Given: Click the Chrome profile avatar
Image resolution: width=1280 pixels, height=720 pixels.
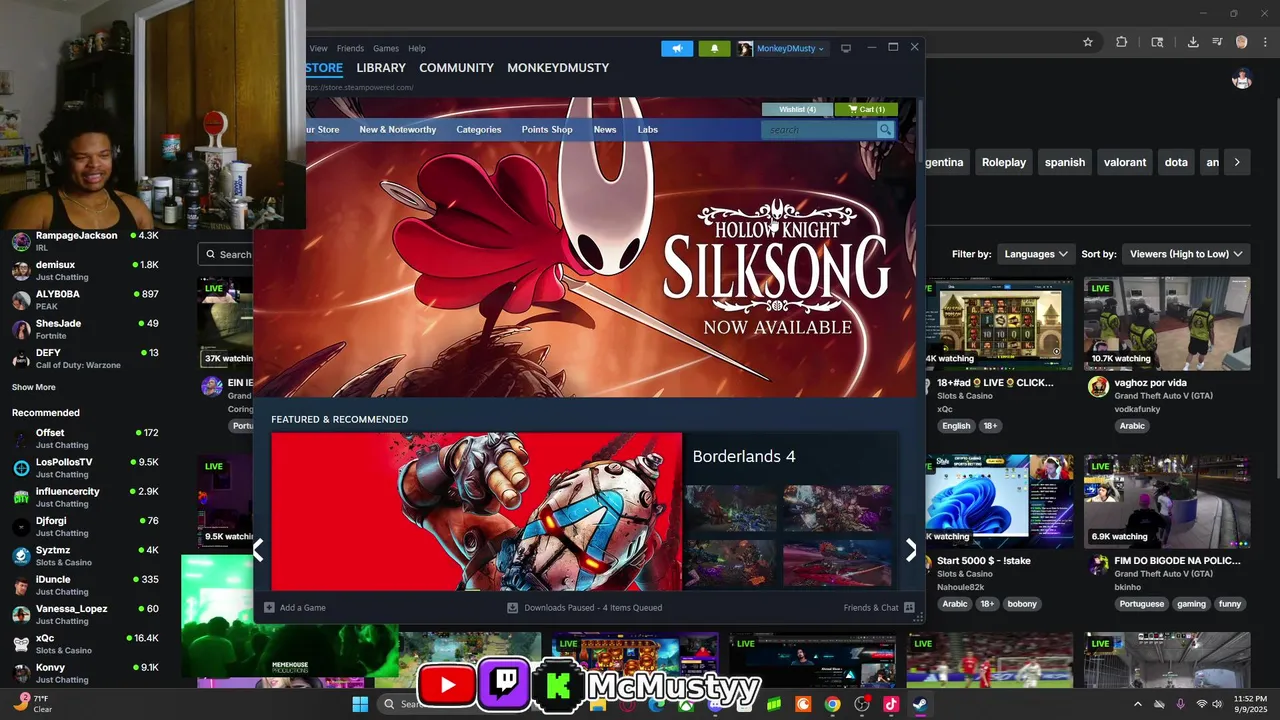Looking at the screenshot, I should [1241, 42].
